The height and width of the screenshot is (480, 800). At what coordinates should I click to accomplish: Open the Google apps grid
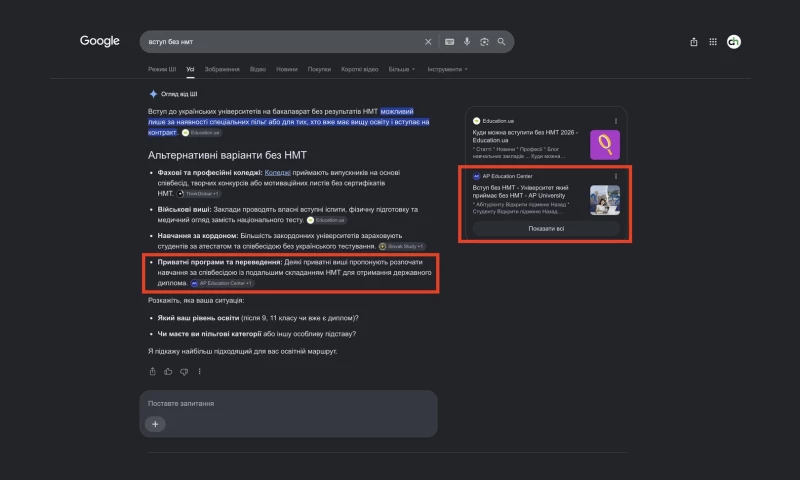click(713, 42)
